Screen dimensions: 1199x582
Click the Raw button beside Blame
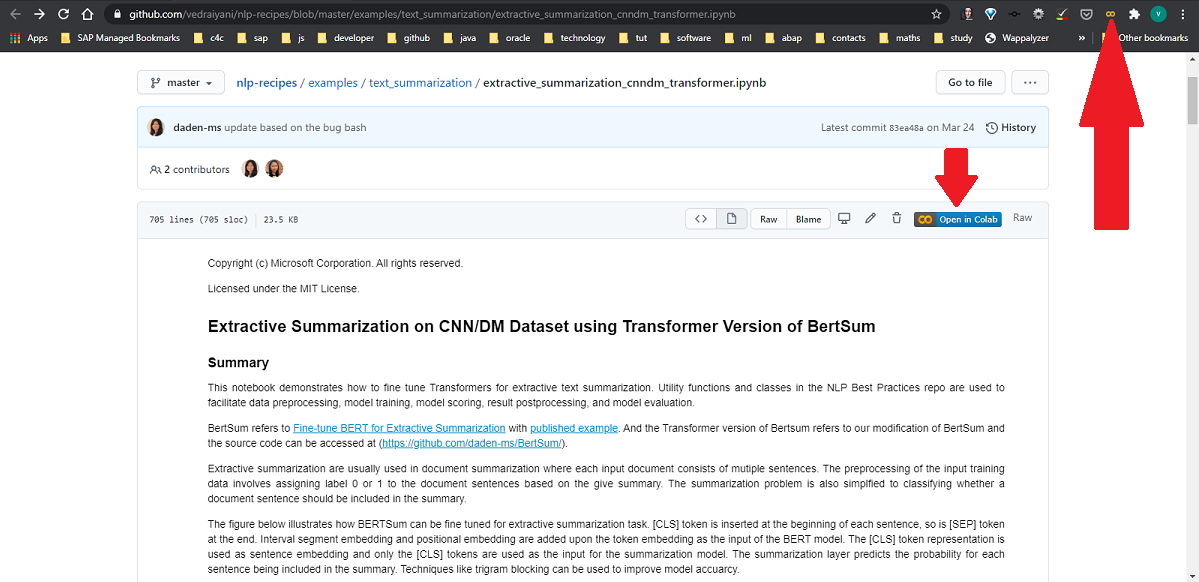768,219
